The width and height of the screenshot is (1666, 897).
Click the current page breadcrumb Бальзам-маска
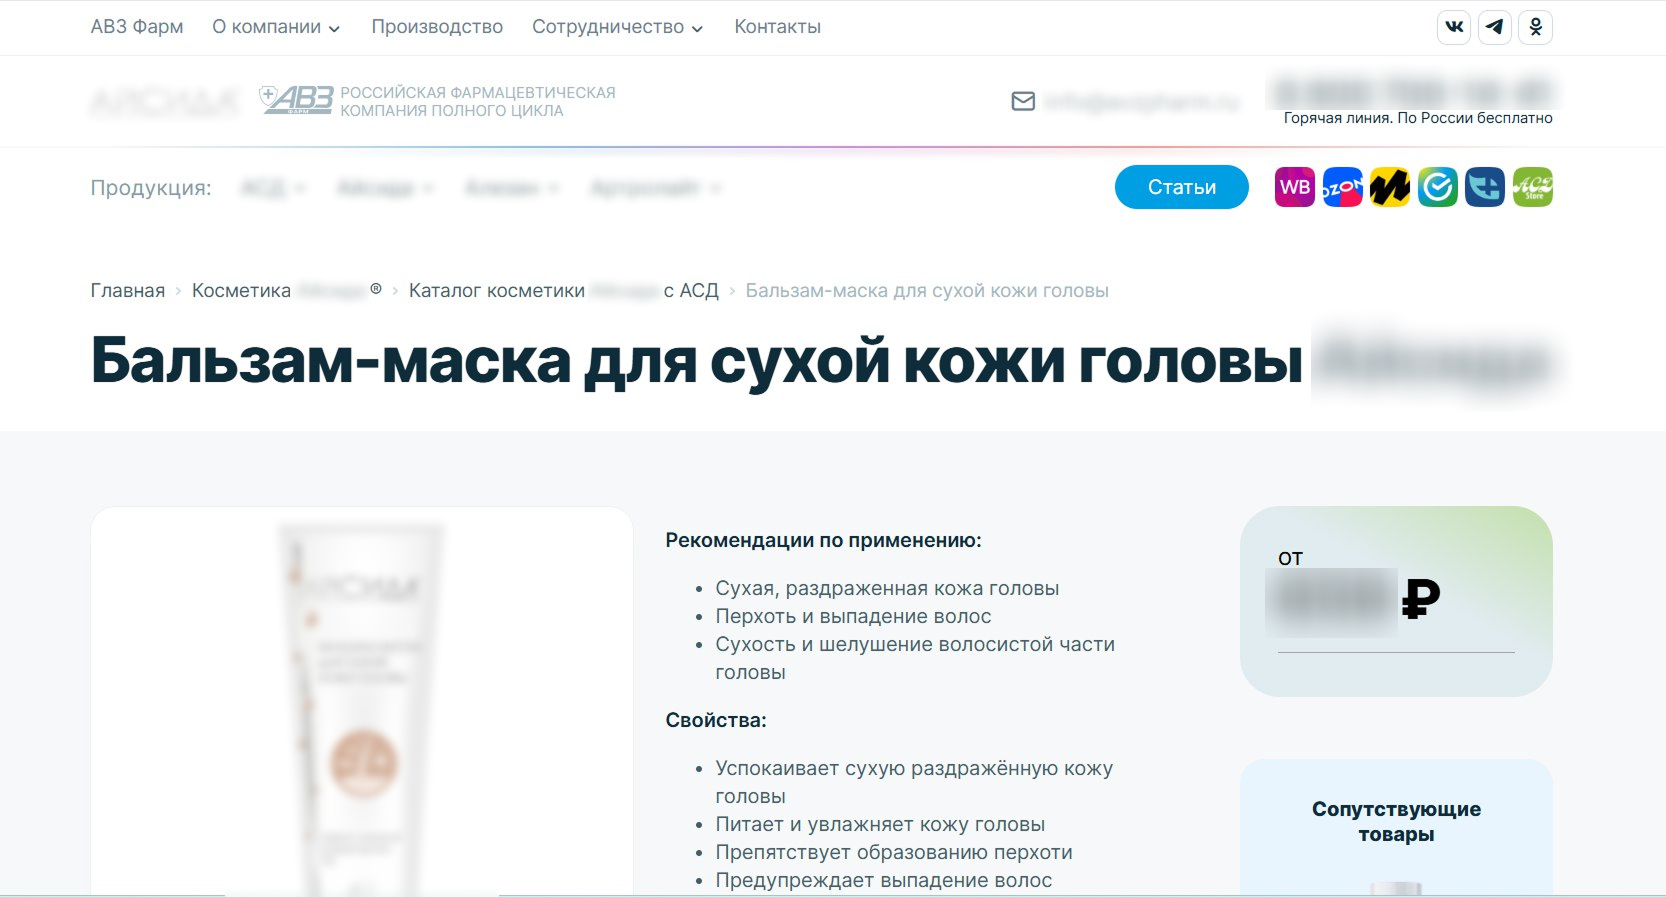(x=927, y=291)
